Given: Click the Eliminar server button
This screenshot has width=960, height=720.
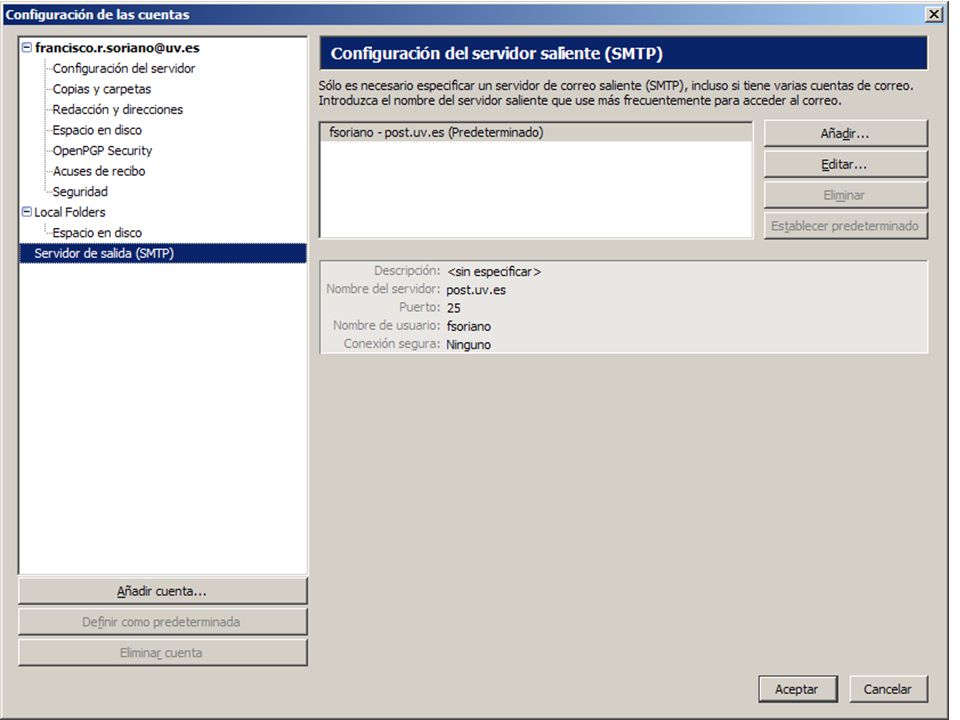Looking at the screenshot, I should [846, 195].
